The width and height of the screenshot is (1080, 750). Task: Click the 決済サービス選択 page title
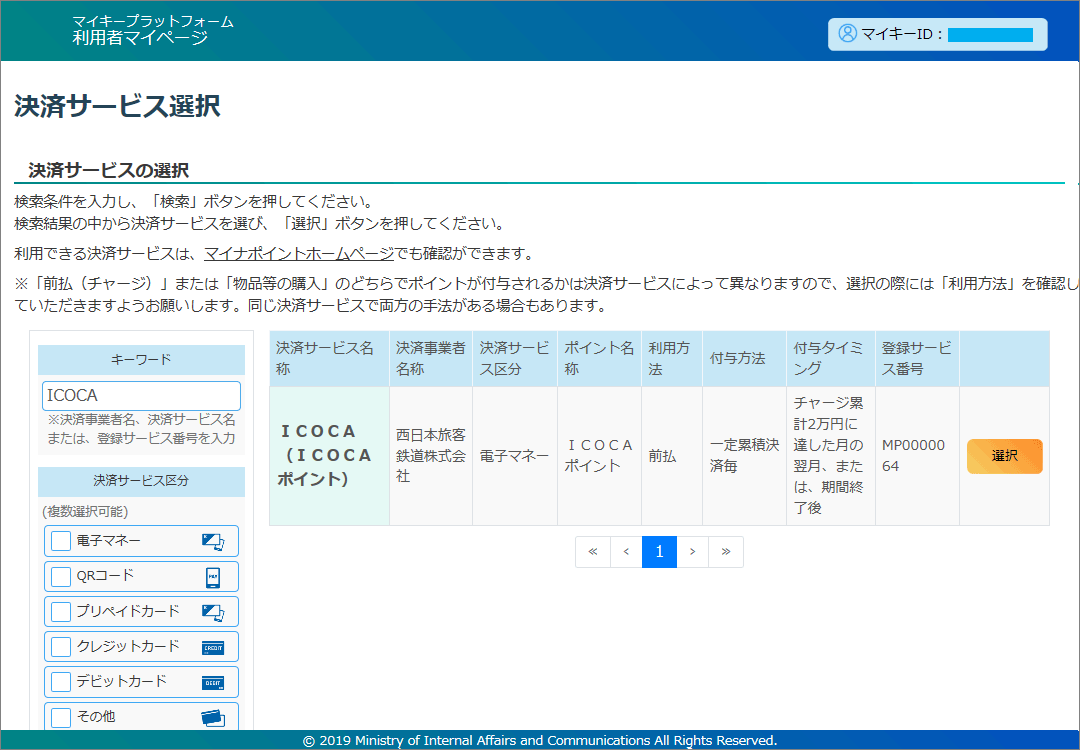[117, 107]
